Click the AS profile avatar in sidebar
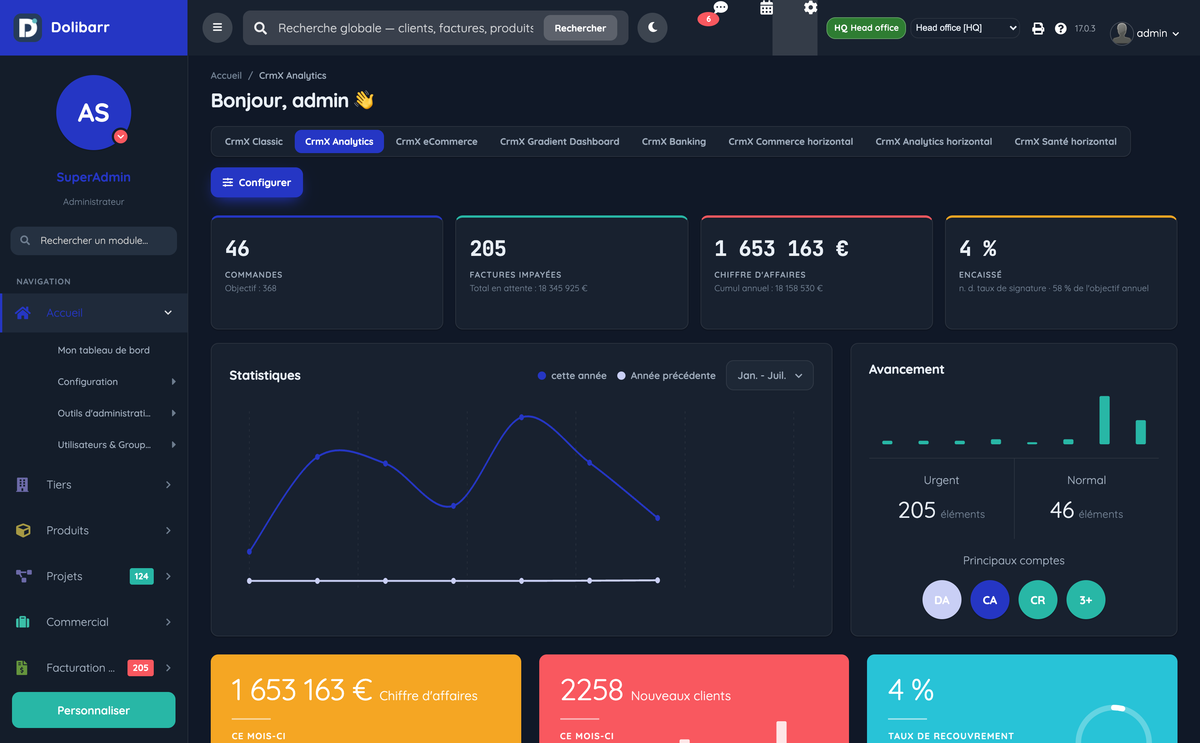Screen dimensions: 1200x743 pyautogui.click(x=94, y=112)
